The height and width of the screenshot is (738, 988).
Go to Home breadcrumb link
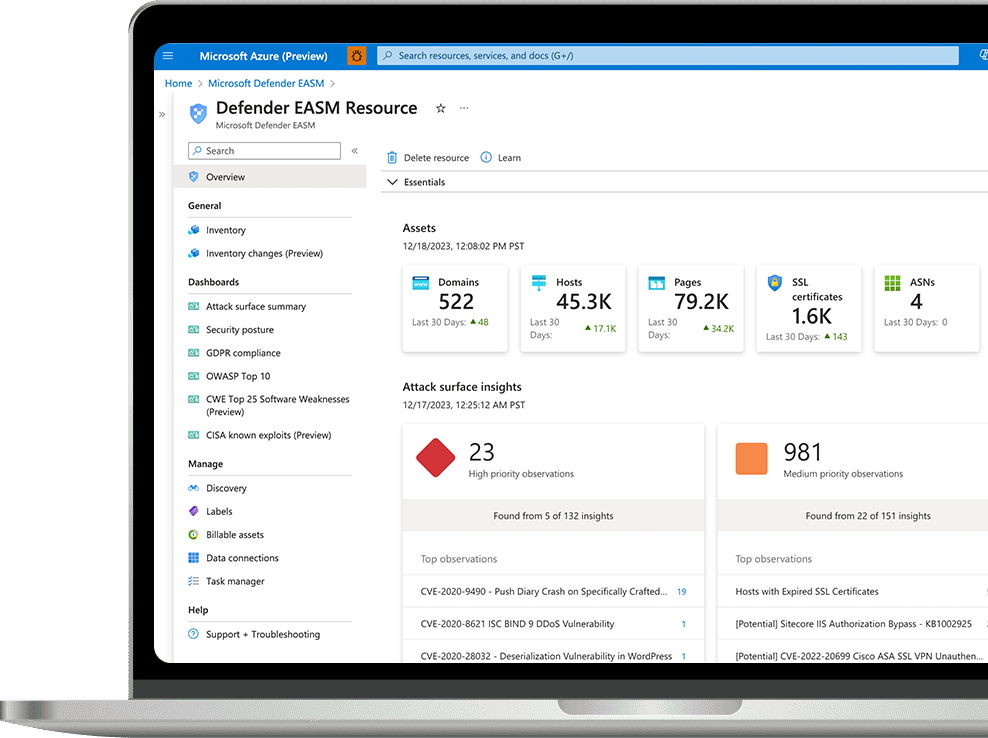pyautogui.click(x=178, y=84)
